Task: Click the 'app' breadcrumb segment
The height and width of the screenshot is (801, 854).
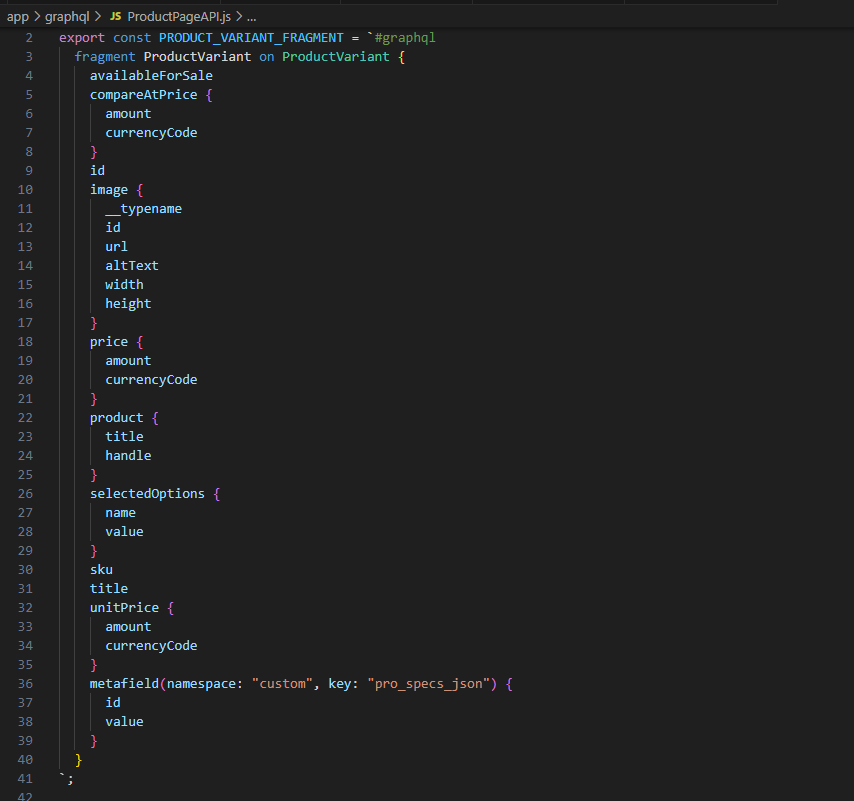Action: 17,17
